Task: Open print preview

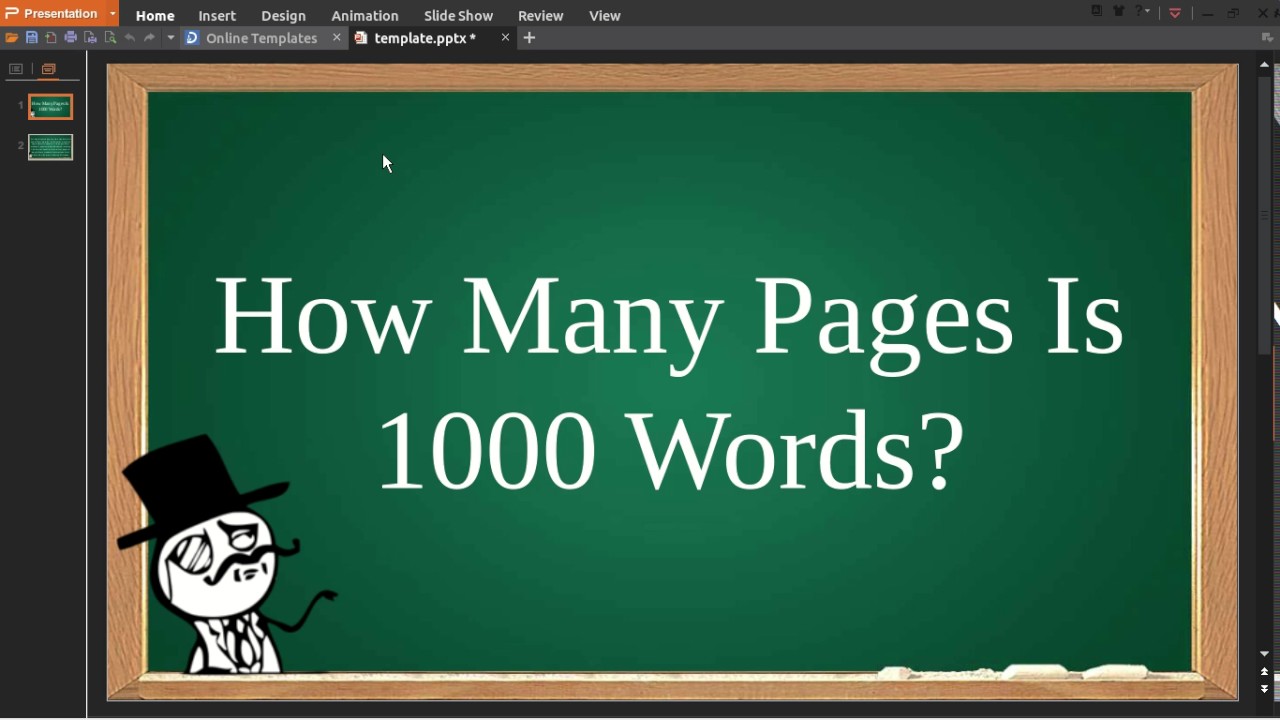Action: pos(110,37)
